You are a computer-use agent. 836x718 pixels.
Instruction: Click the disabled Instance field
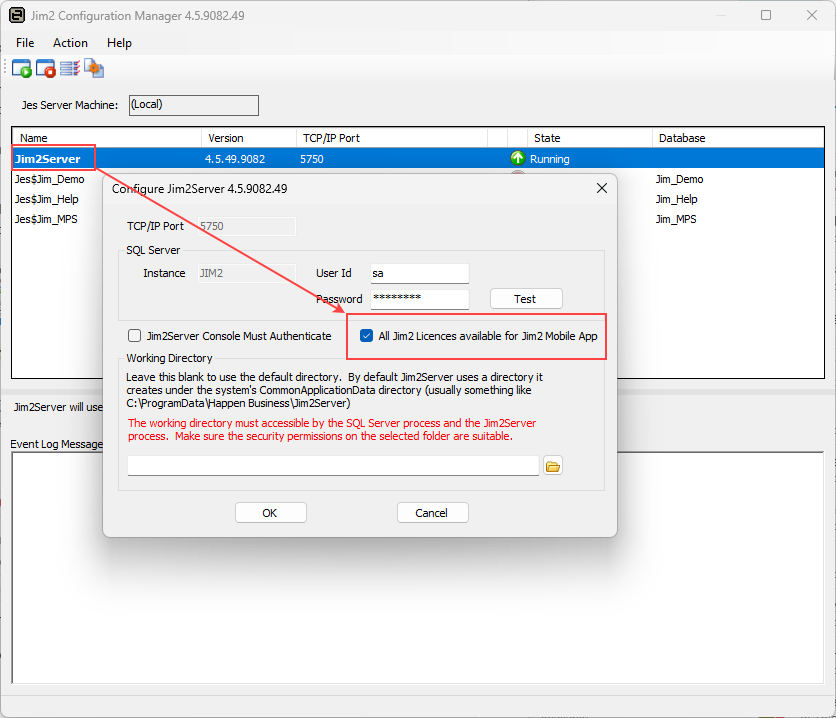[x=246, y=273]
